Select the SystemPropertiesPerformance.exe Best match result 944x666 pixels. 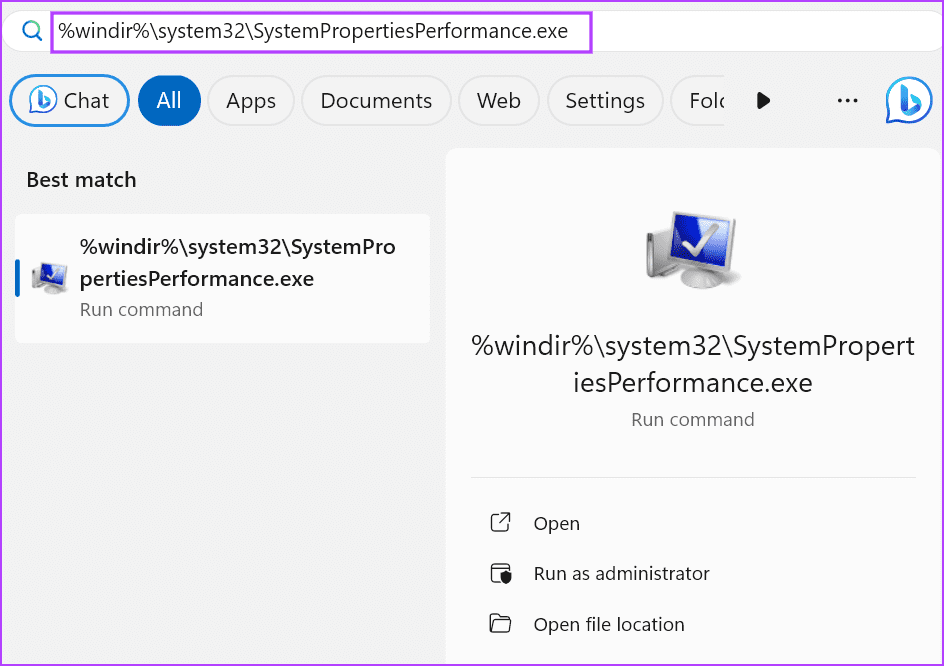[x=236, y=278]
